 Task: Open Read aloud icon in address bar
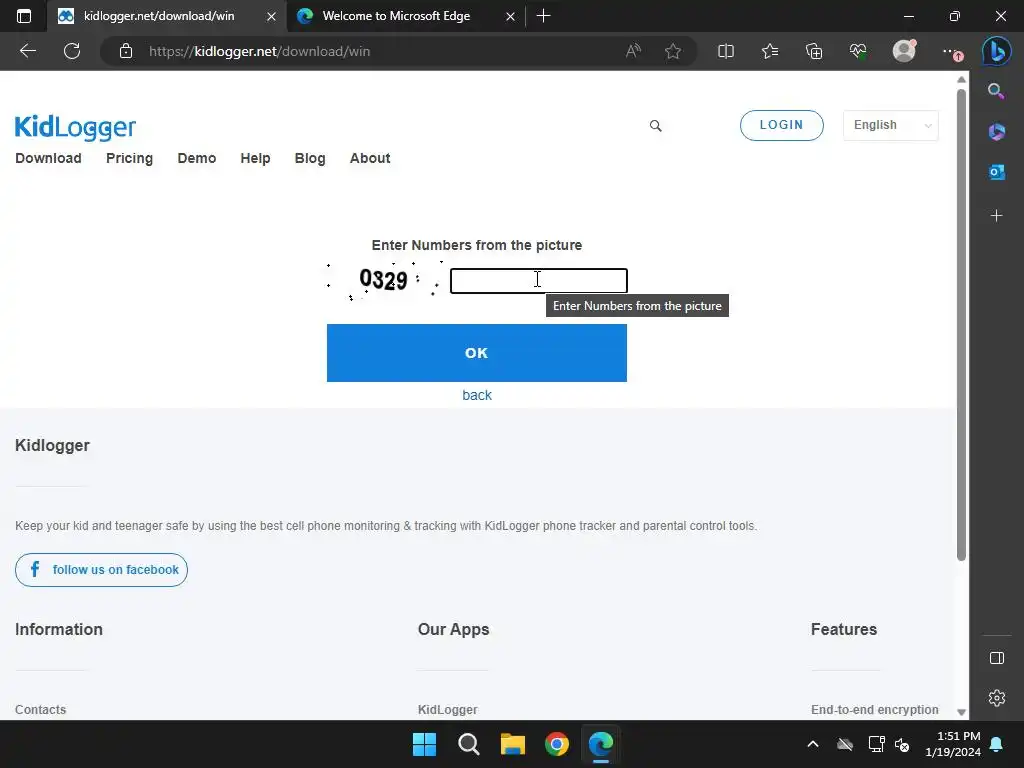coord(633,51)
